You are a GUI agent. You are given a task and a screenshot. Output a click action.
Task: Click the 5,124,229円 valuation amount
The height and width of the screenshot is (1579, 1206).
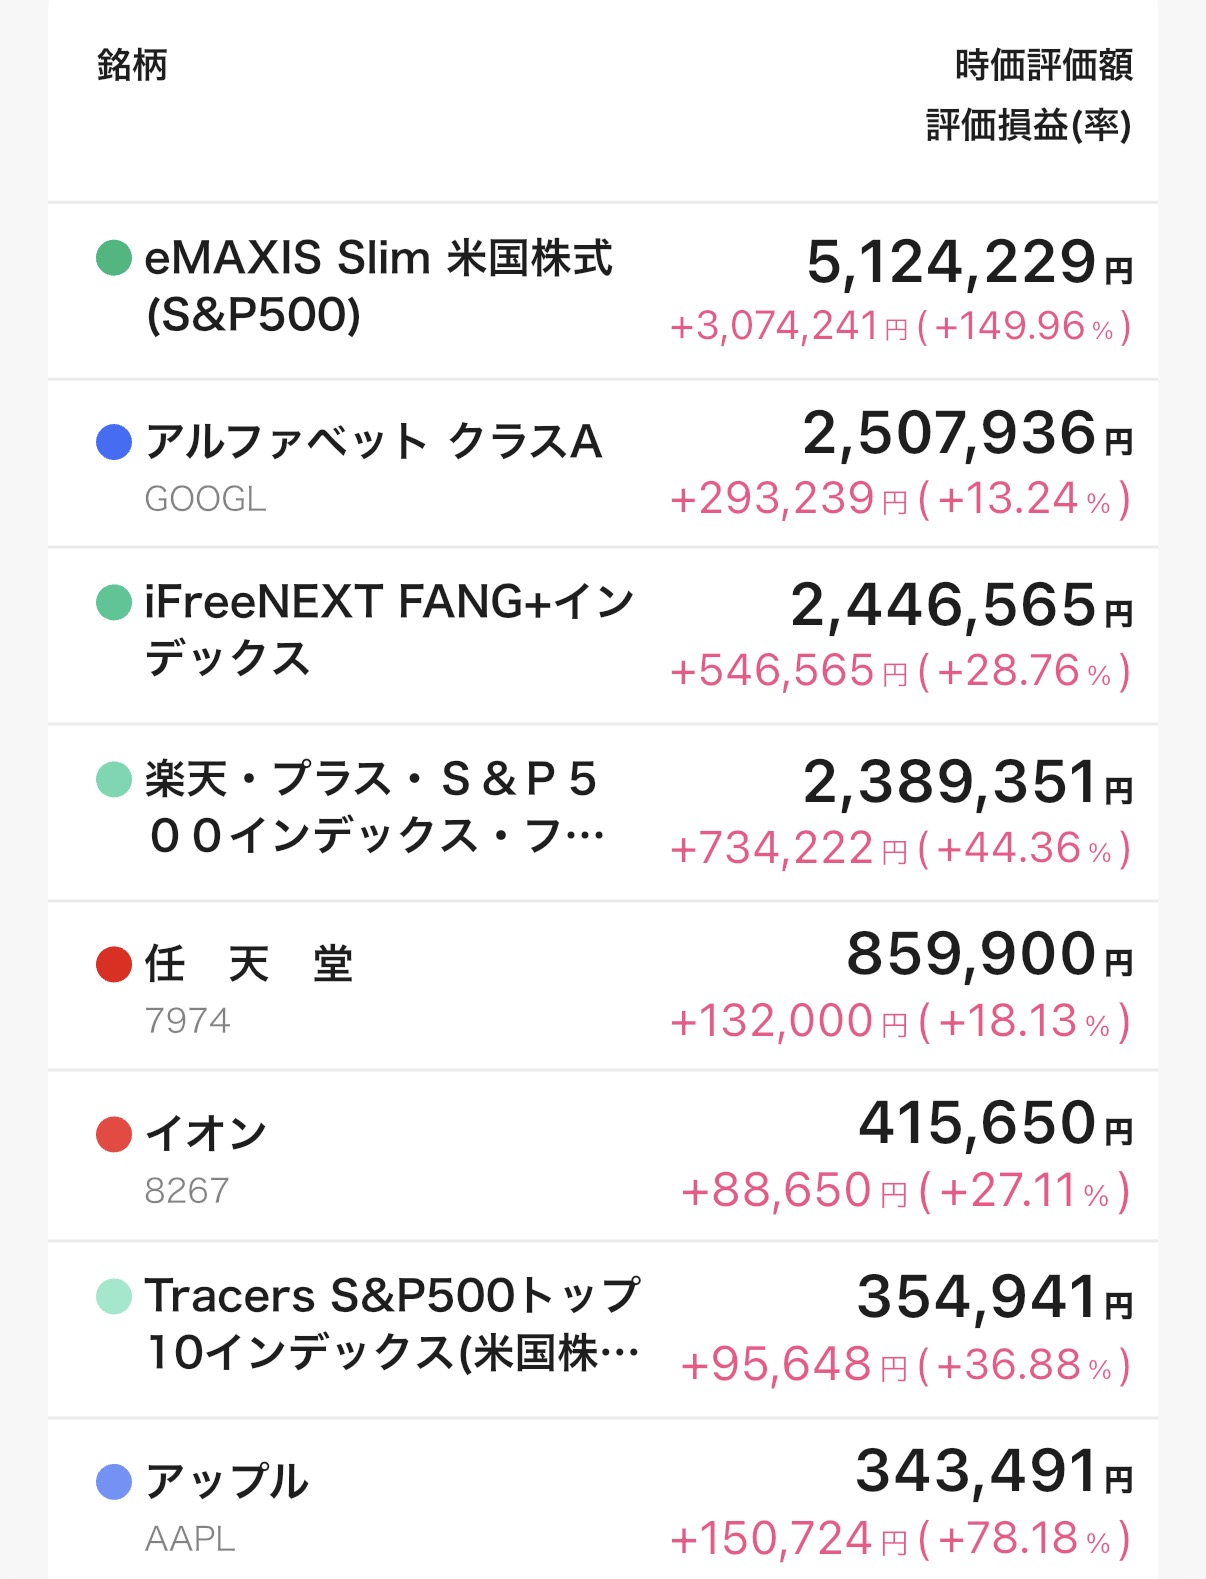969,262
